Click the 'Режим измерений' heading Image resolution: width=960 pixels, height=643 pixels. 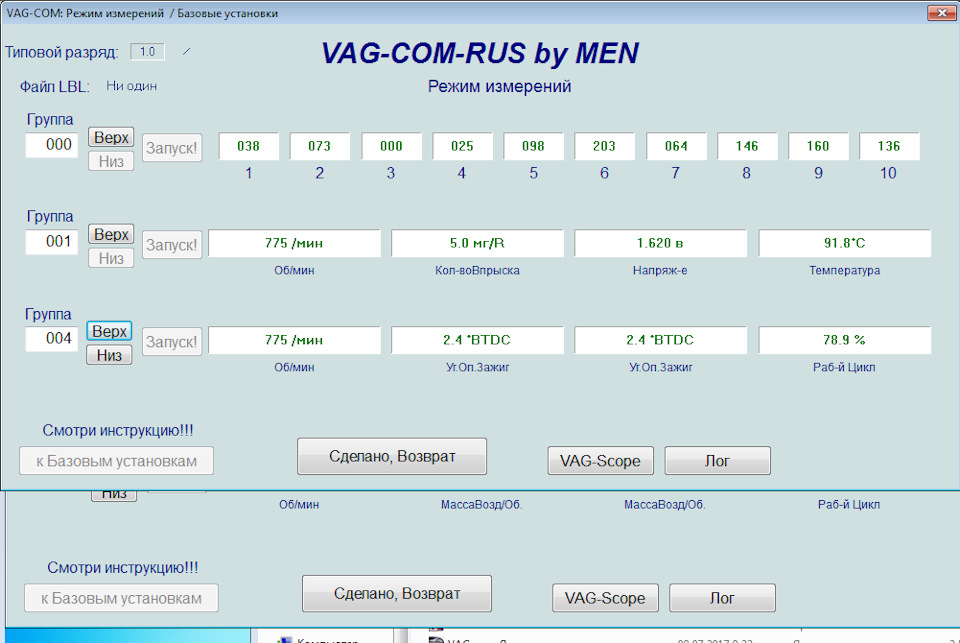[500, 86]
